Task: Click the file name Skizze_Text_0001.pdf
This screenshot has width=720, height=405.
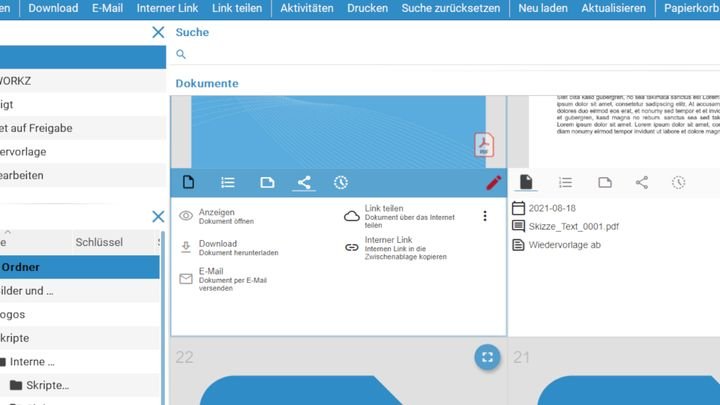Action: click(574, 226)
